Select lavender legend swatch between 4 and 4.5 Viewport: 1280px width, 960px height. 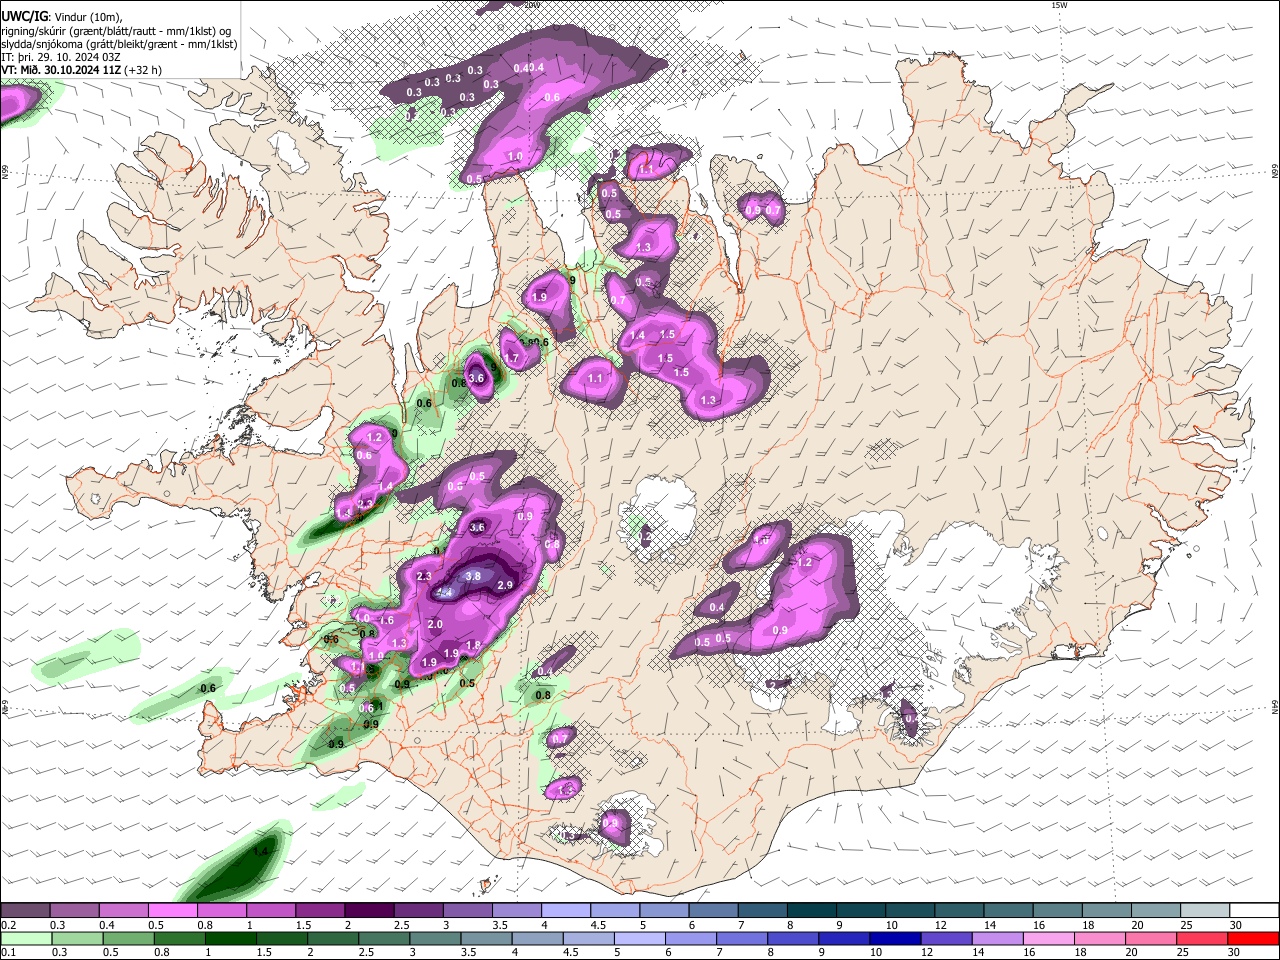(x=566, y=910)
